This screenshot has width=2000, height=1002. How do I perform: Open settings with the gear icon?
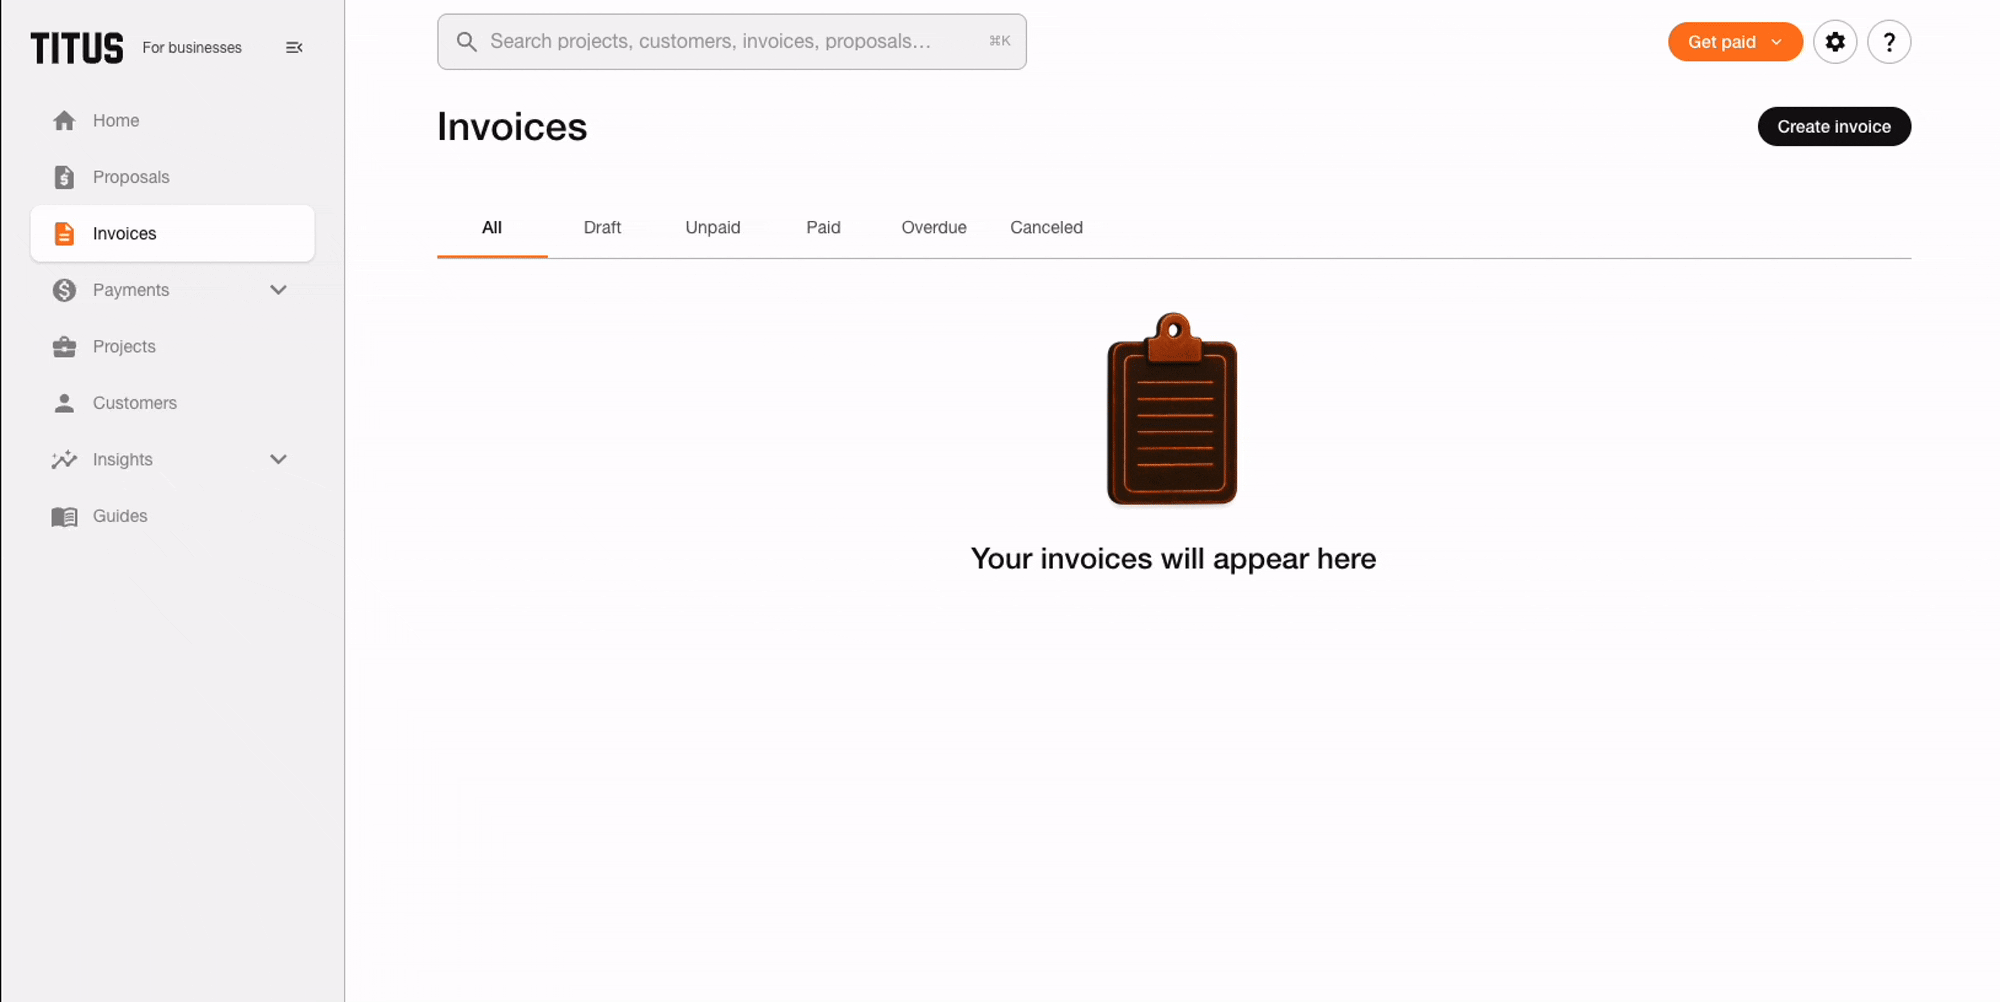coord(1835,42)
